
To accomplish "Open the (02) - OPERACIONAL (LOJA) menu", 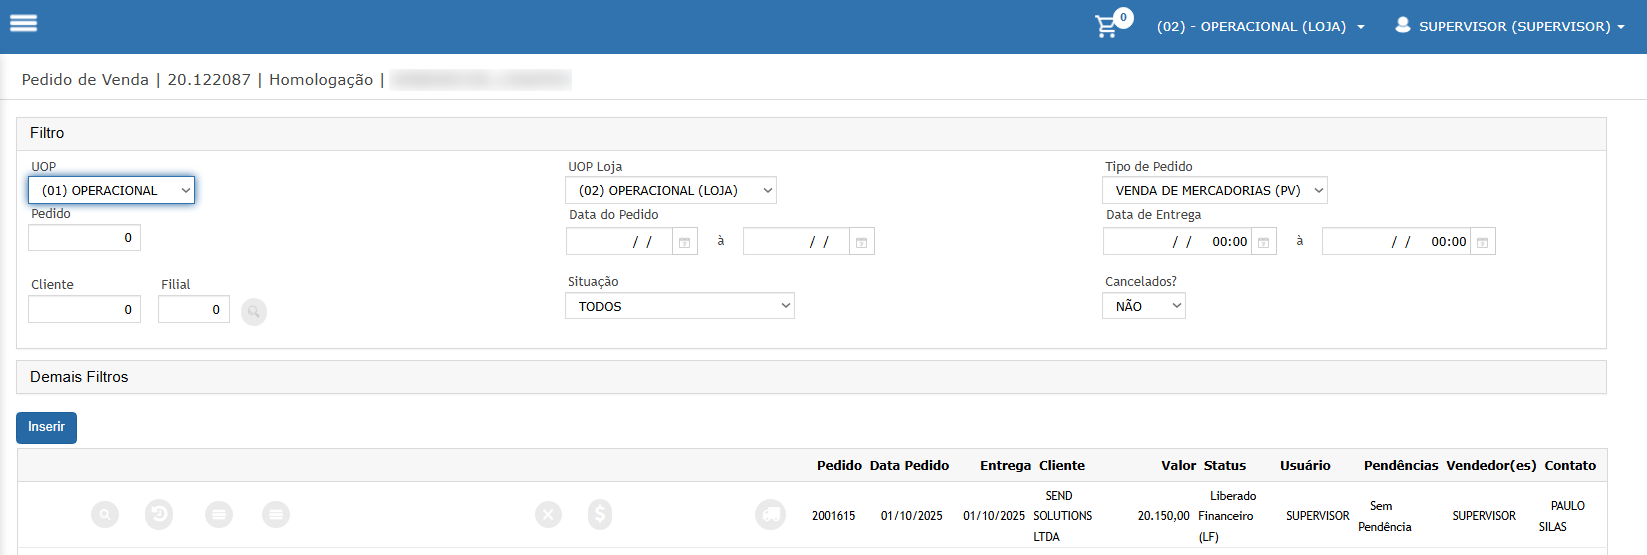I will tap(1260, 27).
